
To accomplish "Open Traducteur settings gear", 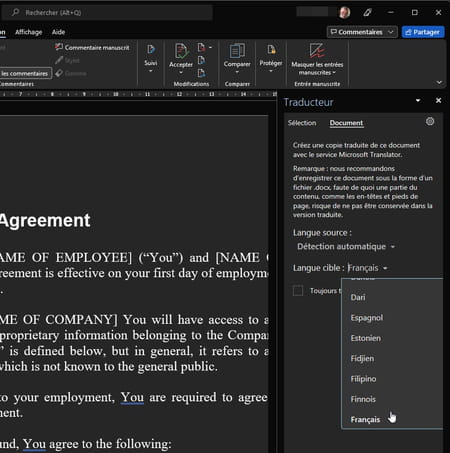I will pos(430,121).
